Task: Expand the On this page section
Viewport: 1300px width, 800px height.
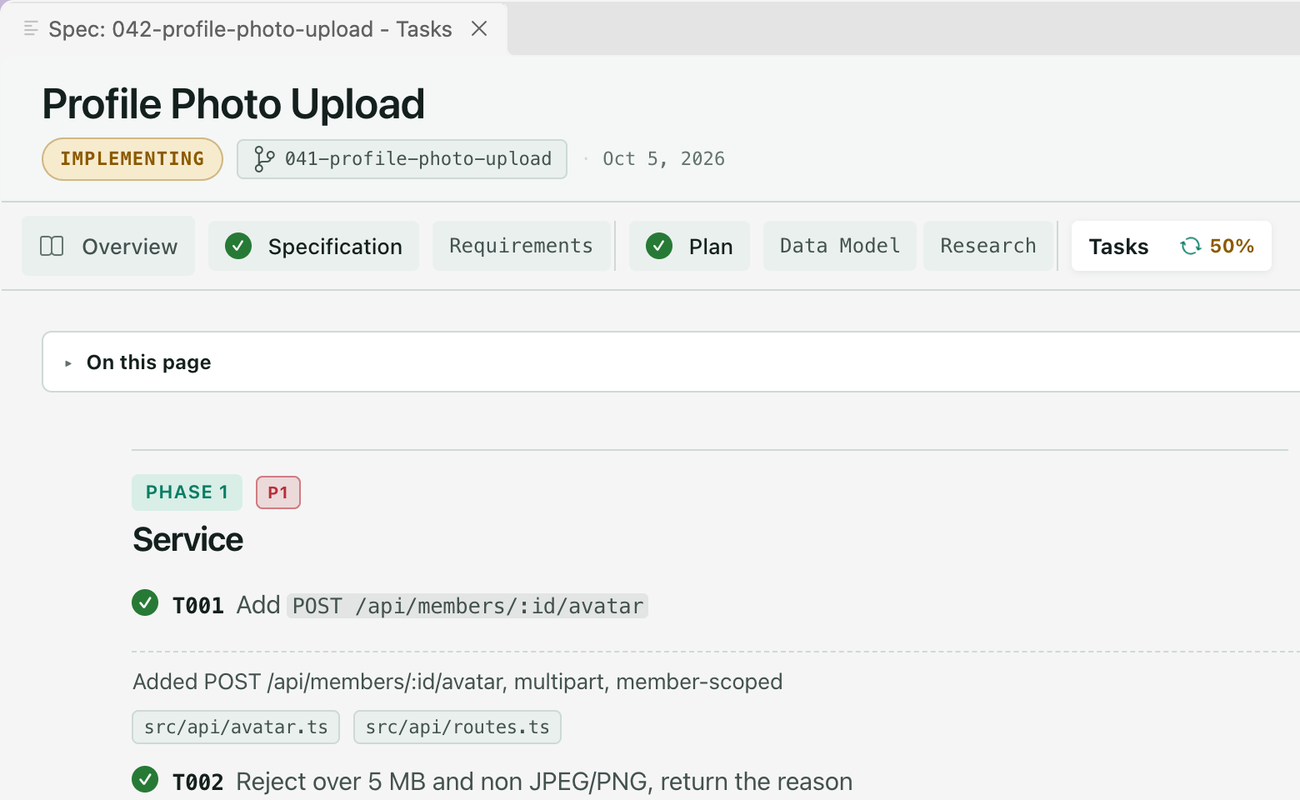Action: 671,362
